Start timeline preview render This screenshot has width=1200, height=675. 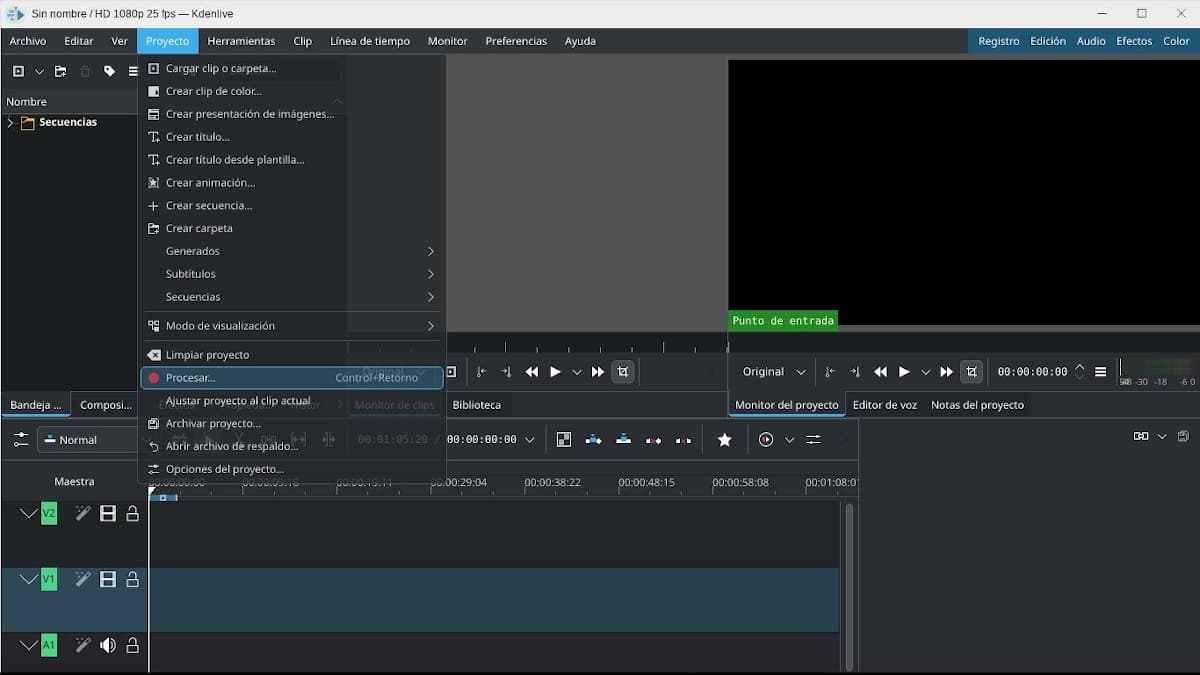click(766, 440)
